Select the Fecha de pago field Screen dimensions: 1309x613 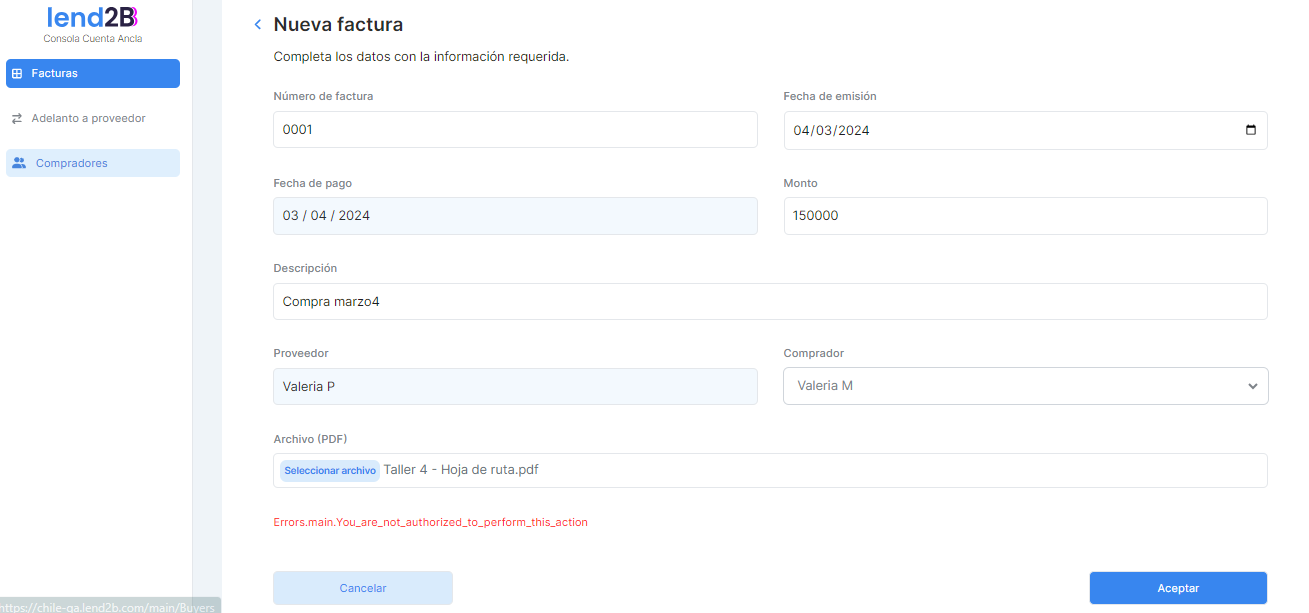tap(514, 216)
